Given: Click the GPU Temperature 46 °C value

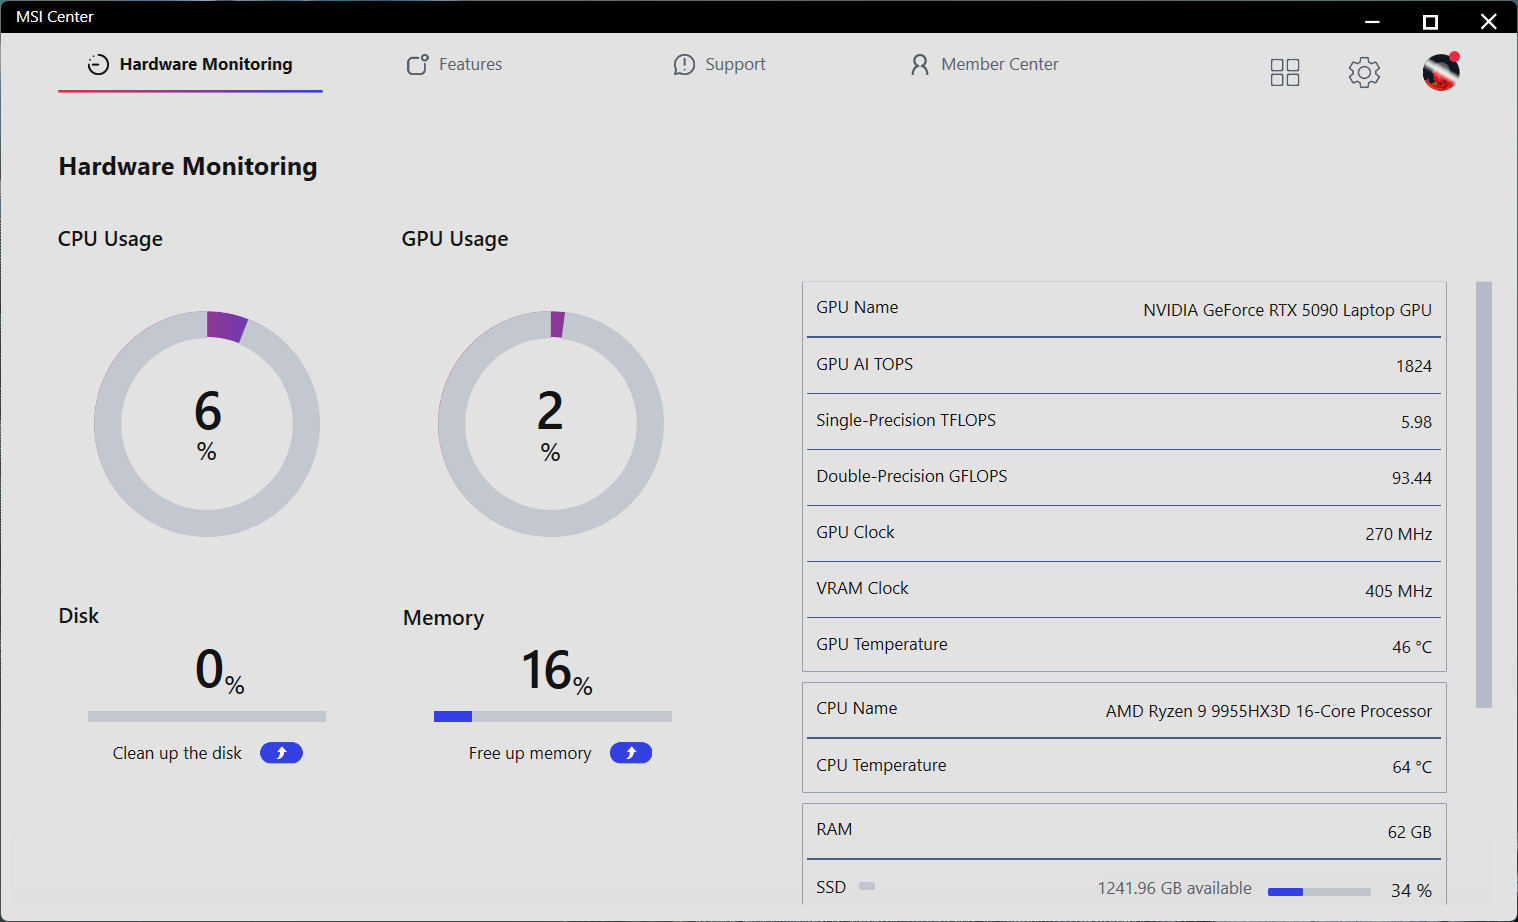Looking at the screenshot, I should coord(1412,647).
